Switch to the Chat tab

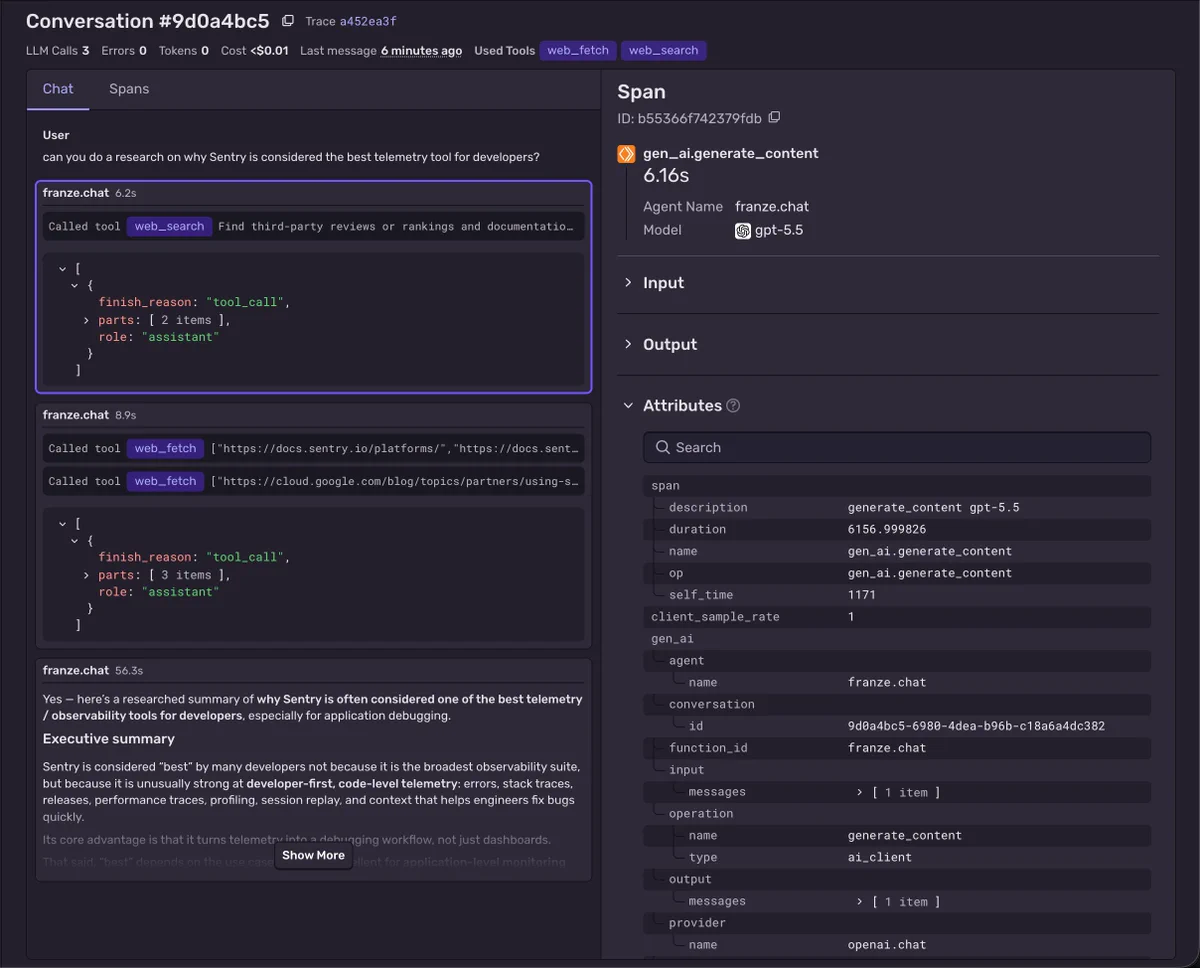(x=58, y=89)
